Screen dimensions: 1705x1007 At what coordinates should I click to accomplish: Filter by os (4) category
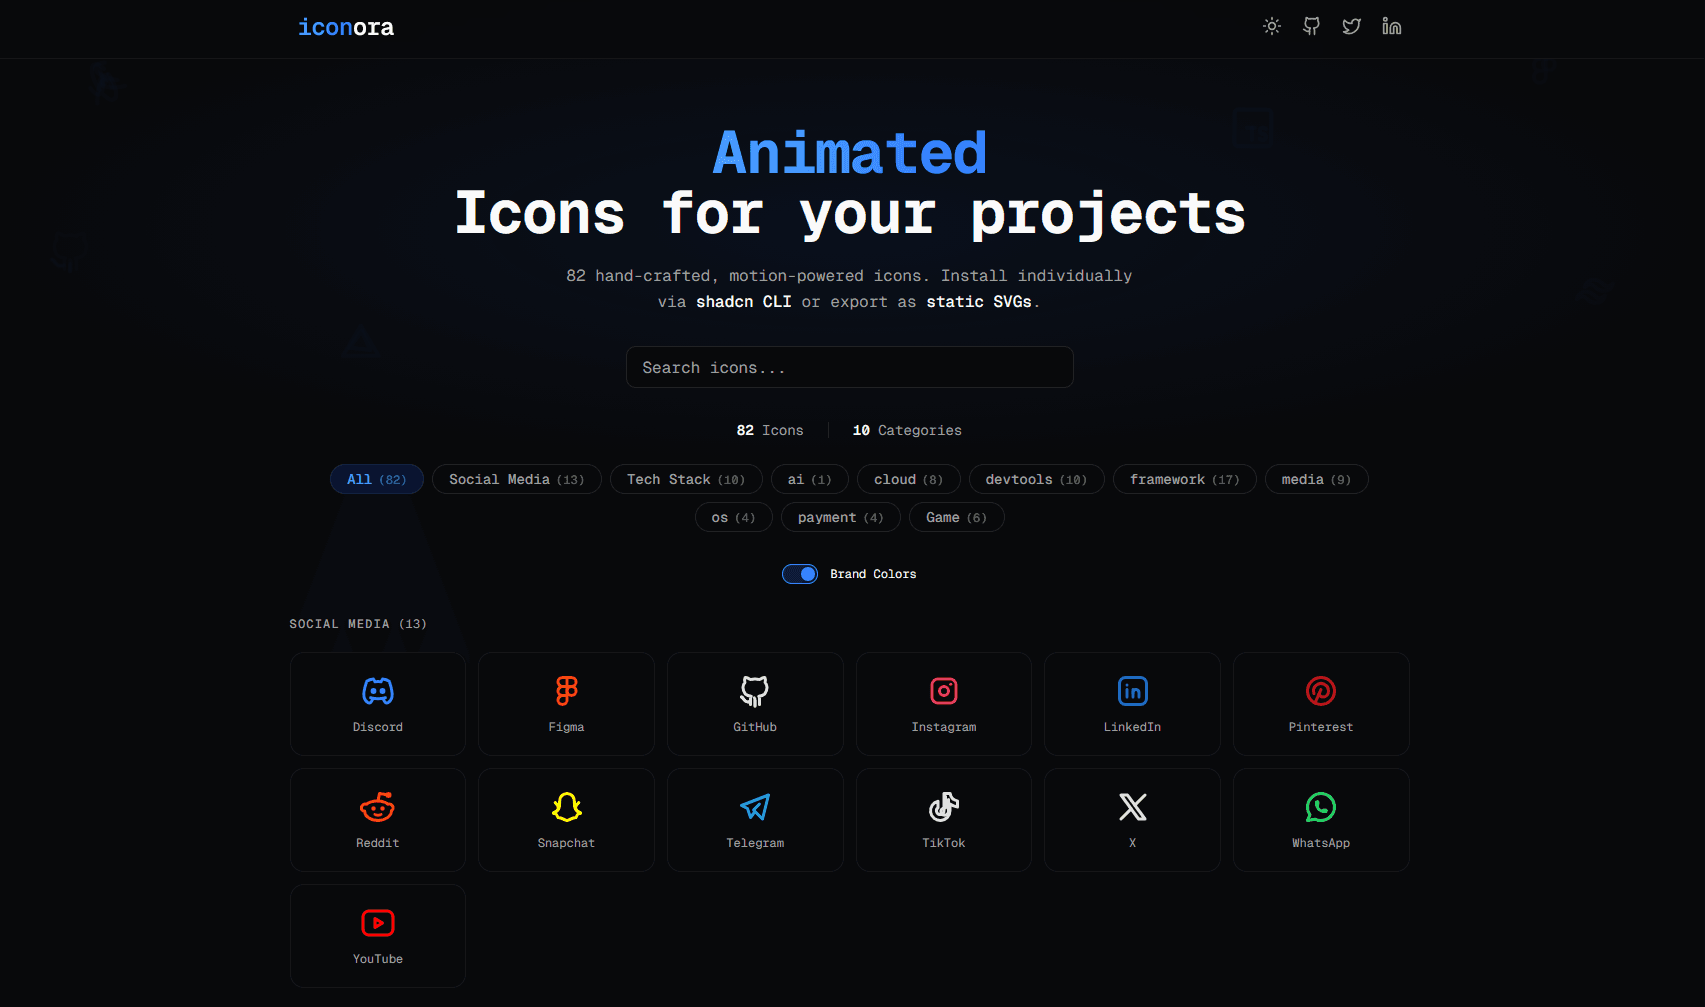733,517
